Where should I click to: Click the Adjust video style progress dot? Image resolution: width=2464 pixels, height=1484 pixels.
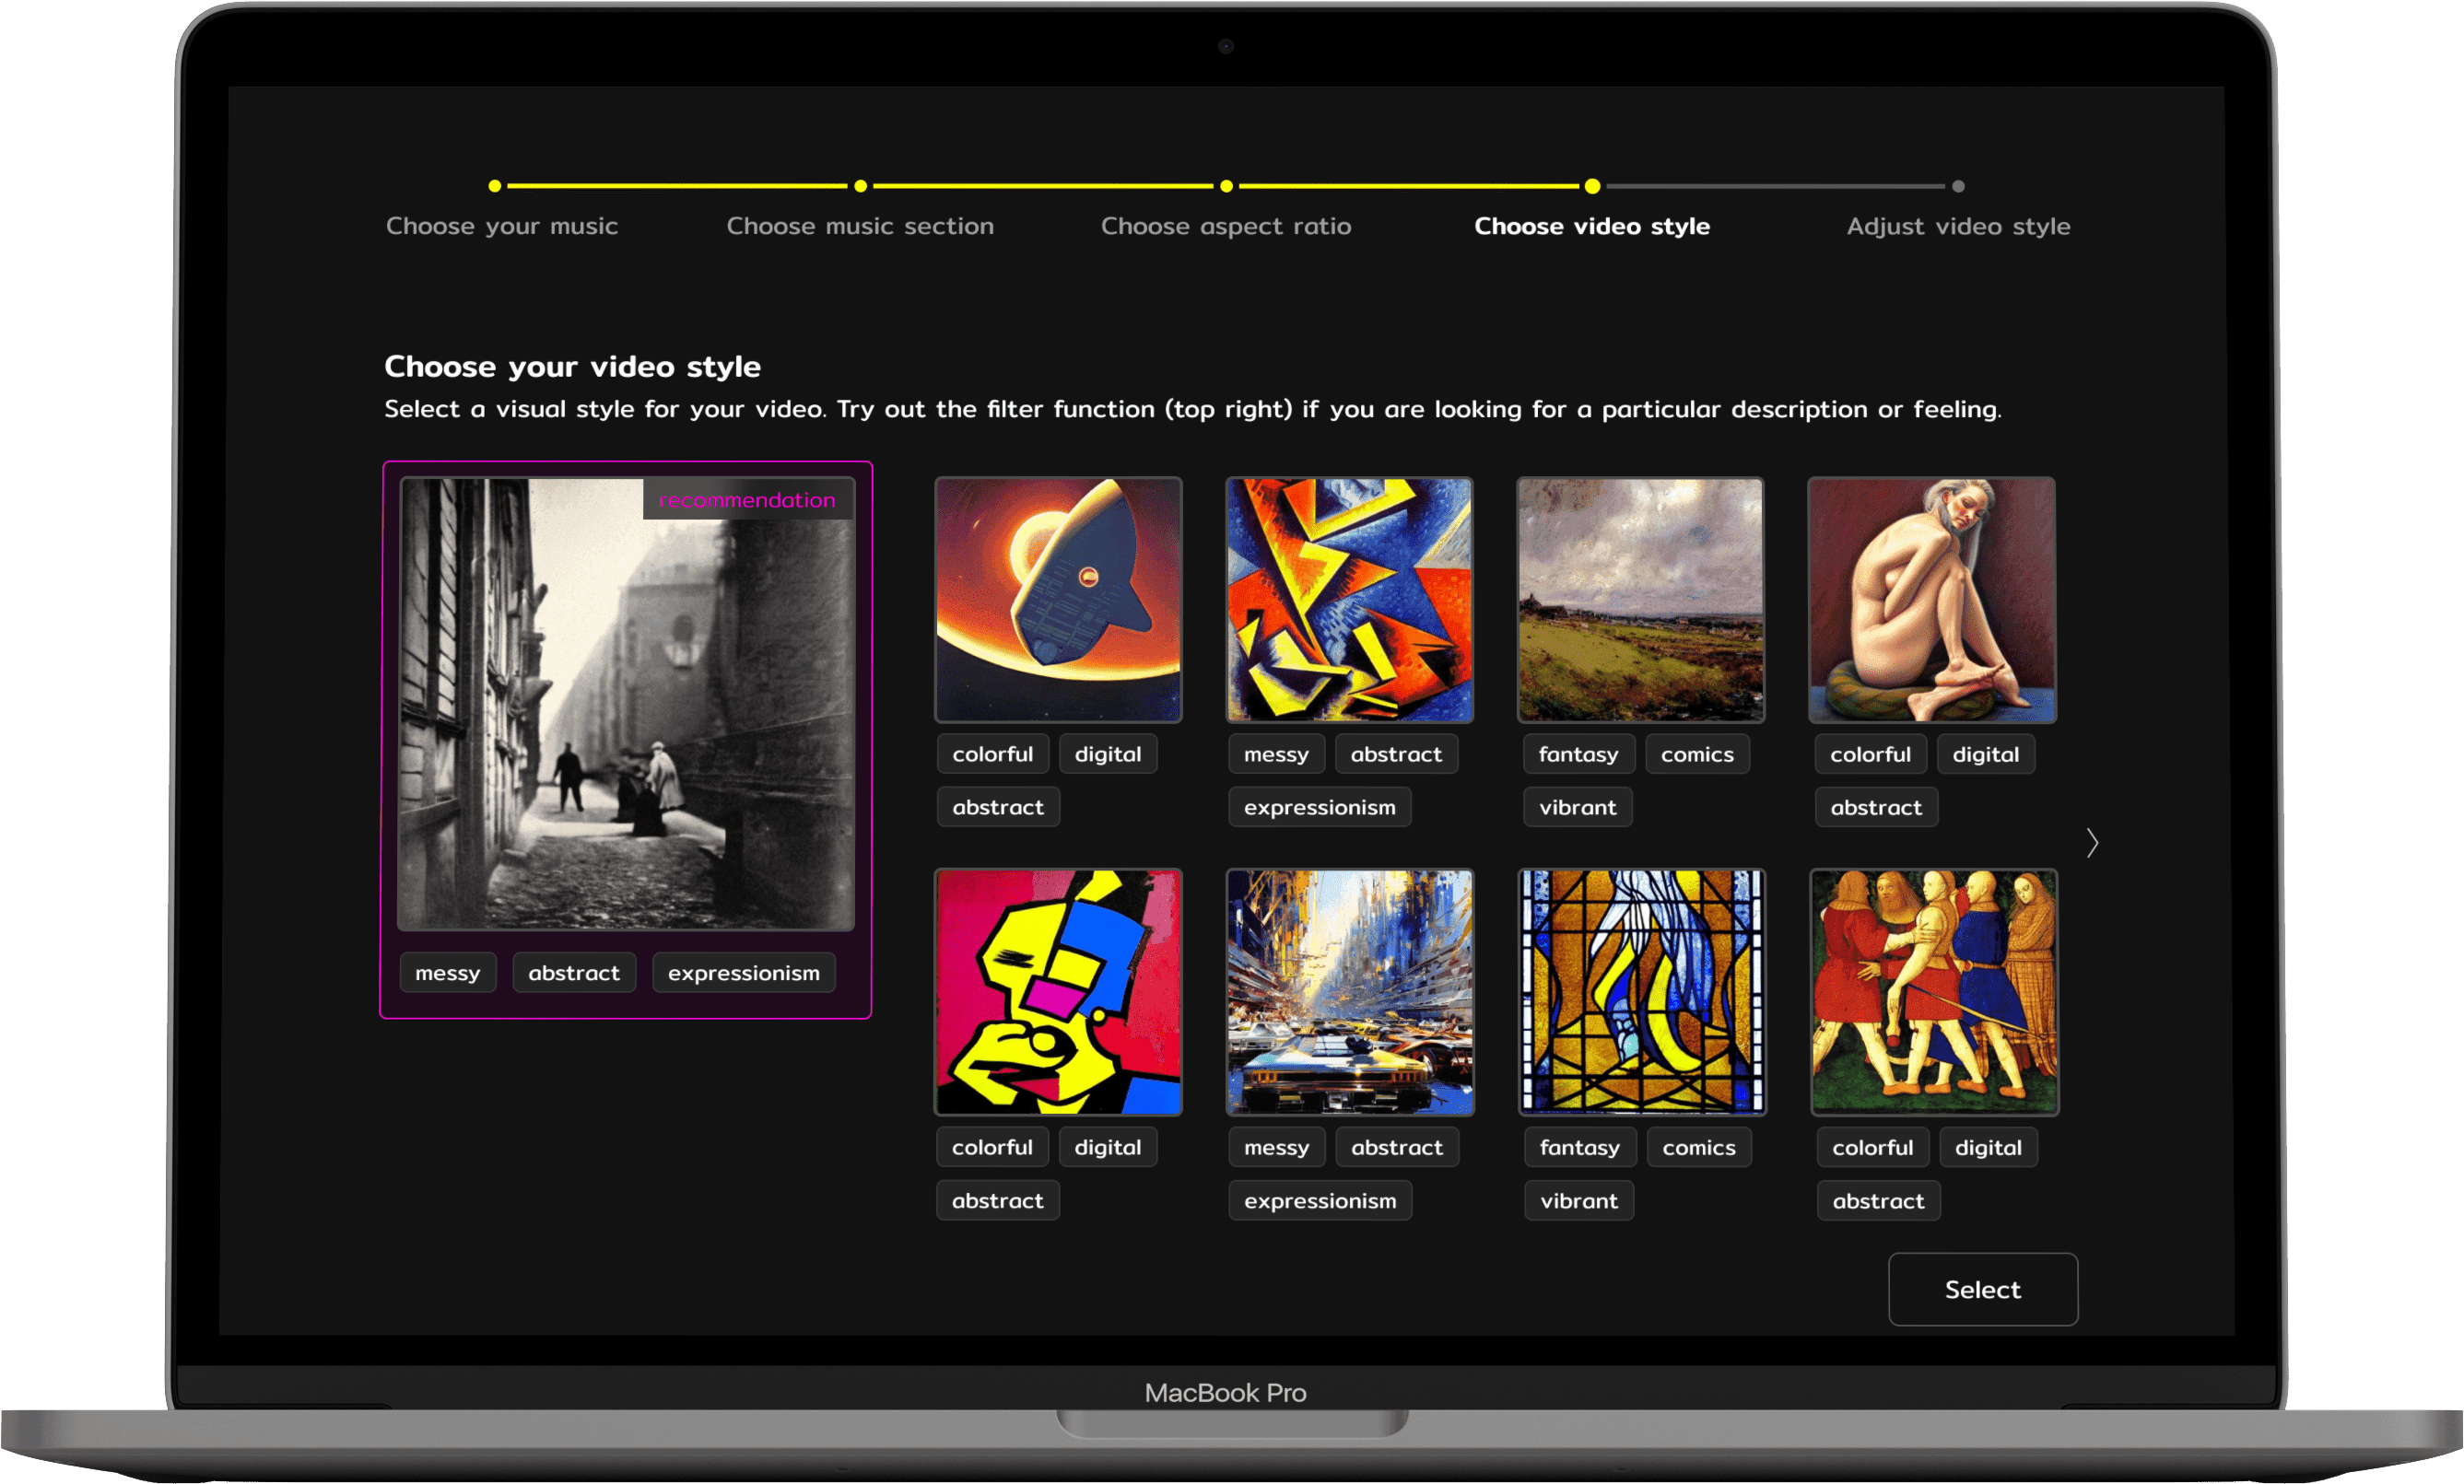pyautogui.click(x=1958, y=186)
